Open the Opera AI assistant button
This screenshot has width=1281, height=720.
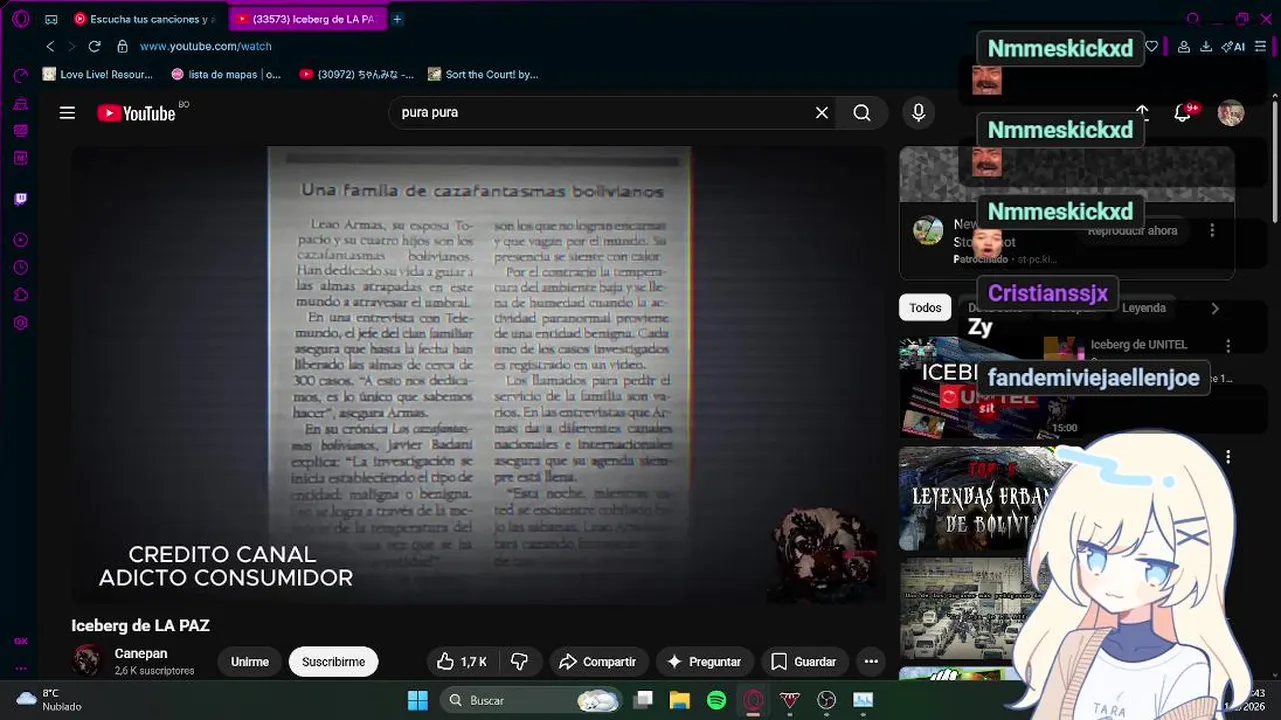click(1233, 46)
